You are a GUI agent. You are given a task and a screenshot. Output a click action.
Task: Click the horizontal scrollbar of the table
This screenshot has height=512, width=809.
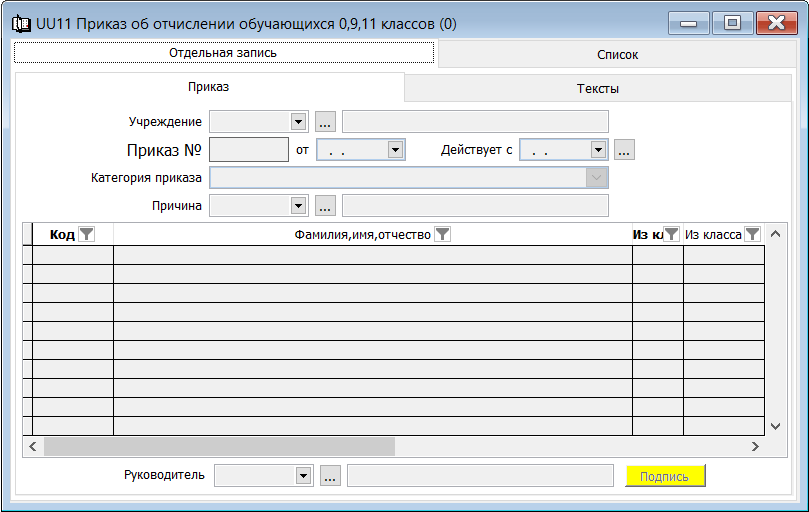220,446
